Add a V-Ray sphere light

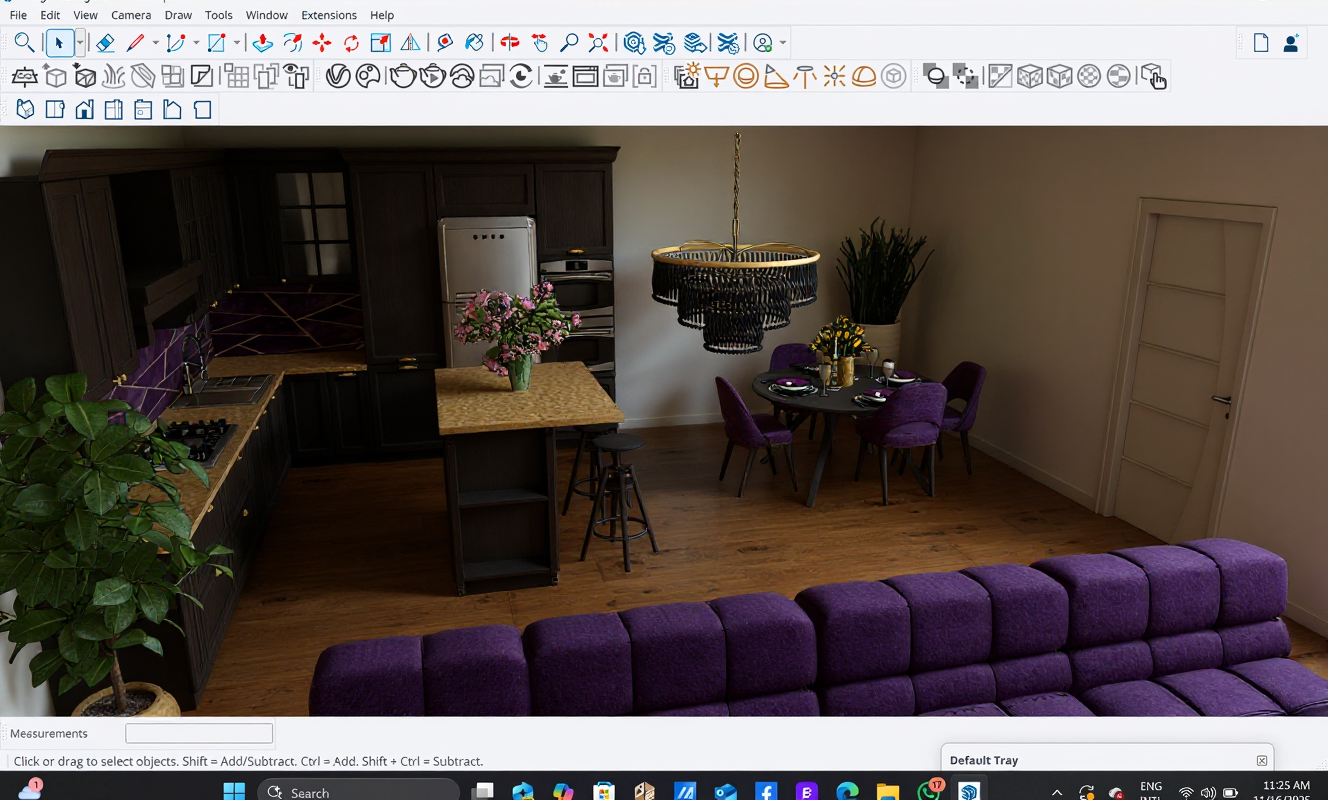click(x=746, y=77)
